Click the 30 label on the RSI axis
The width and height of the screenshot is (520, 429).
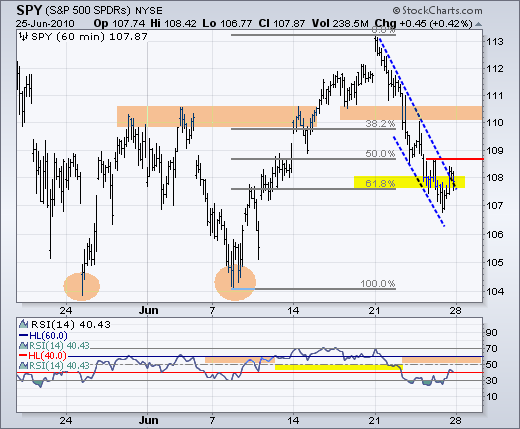click(491, 381)
